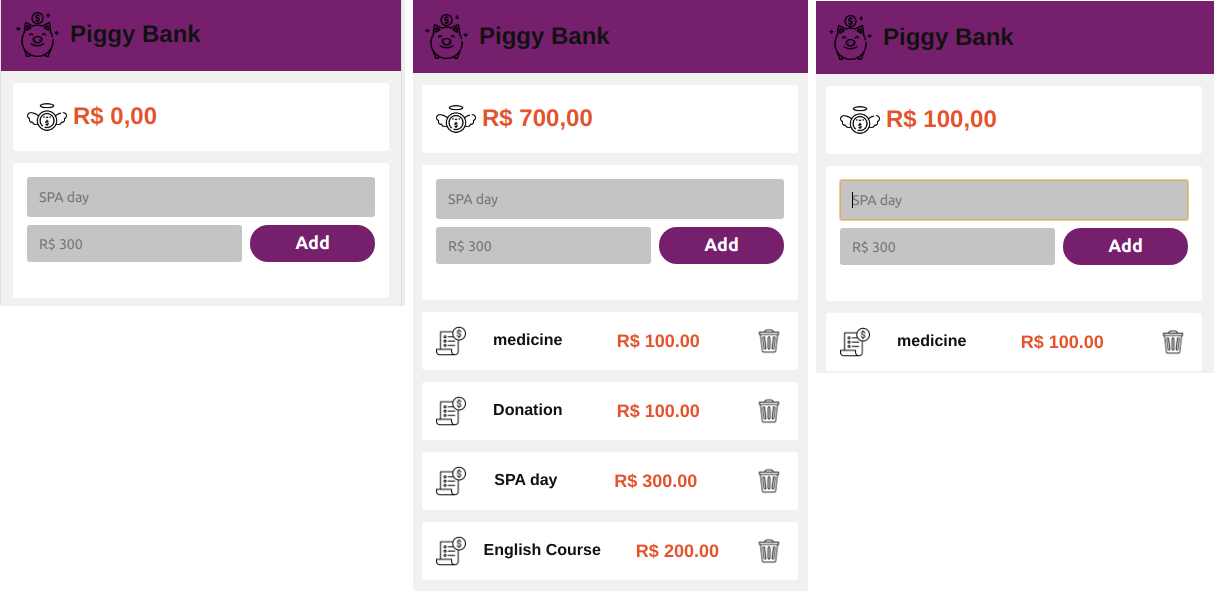Click the winged coin icon beside R$ 100,00
1219x597 pixels.
859,119
